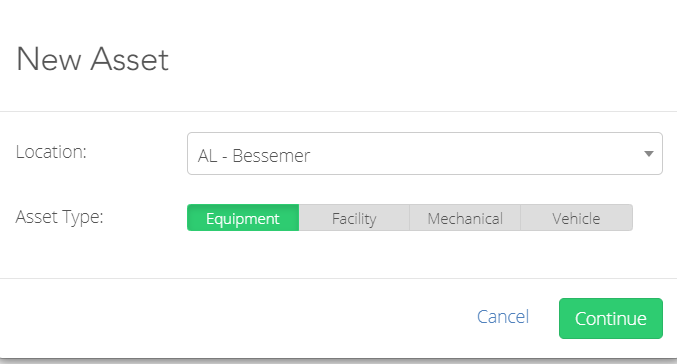The height and width of the screenshot is (364, 677).
Task: Click the AL - Bessemer selected text
Action: tap(254, 155)
